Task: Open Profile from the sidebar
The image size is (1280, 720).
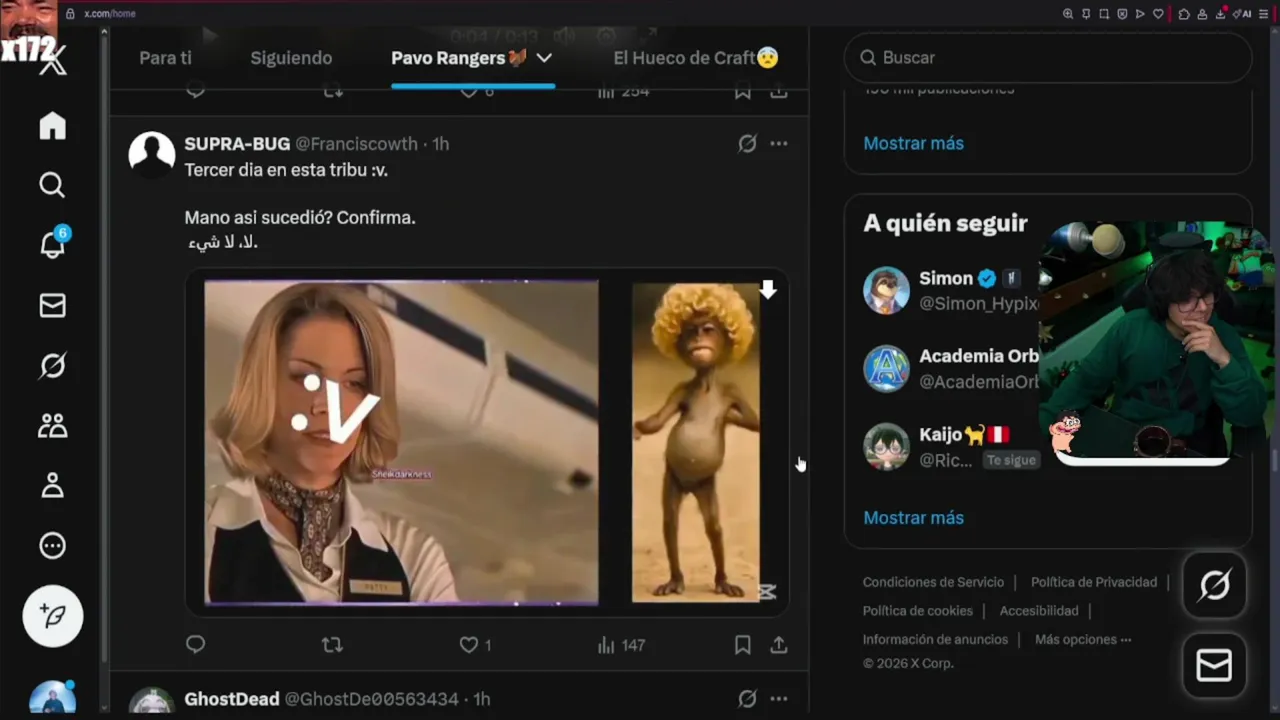Action: click(x=52, y=486)
